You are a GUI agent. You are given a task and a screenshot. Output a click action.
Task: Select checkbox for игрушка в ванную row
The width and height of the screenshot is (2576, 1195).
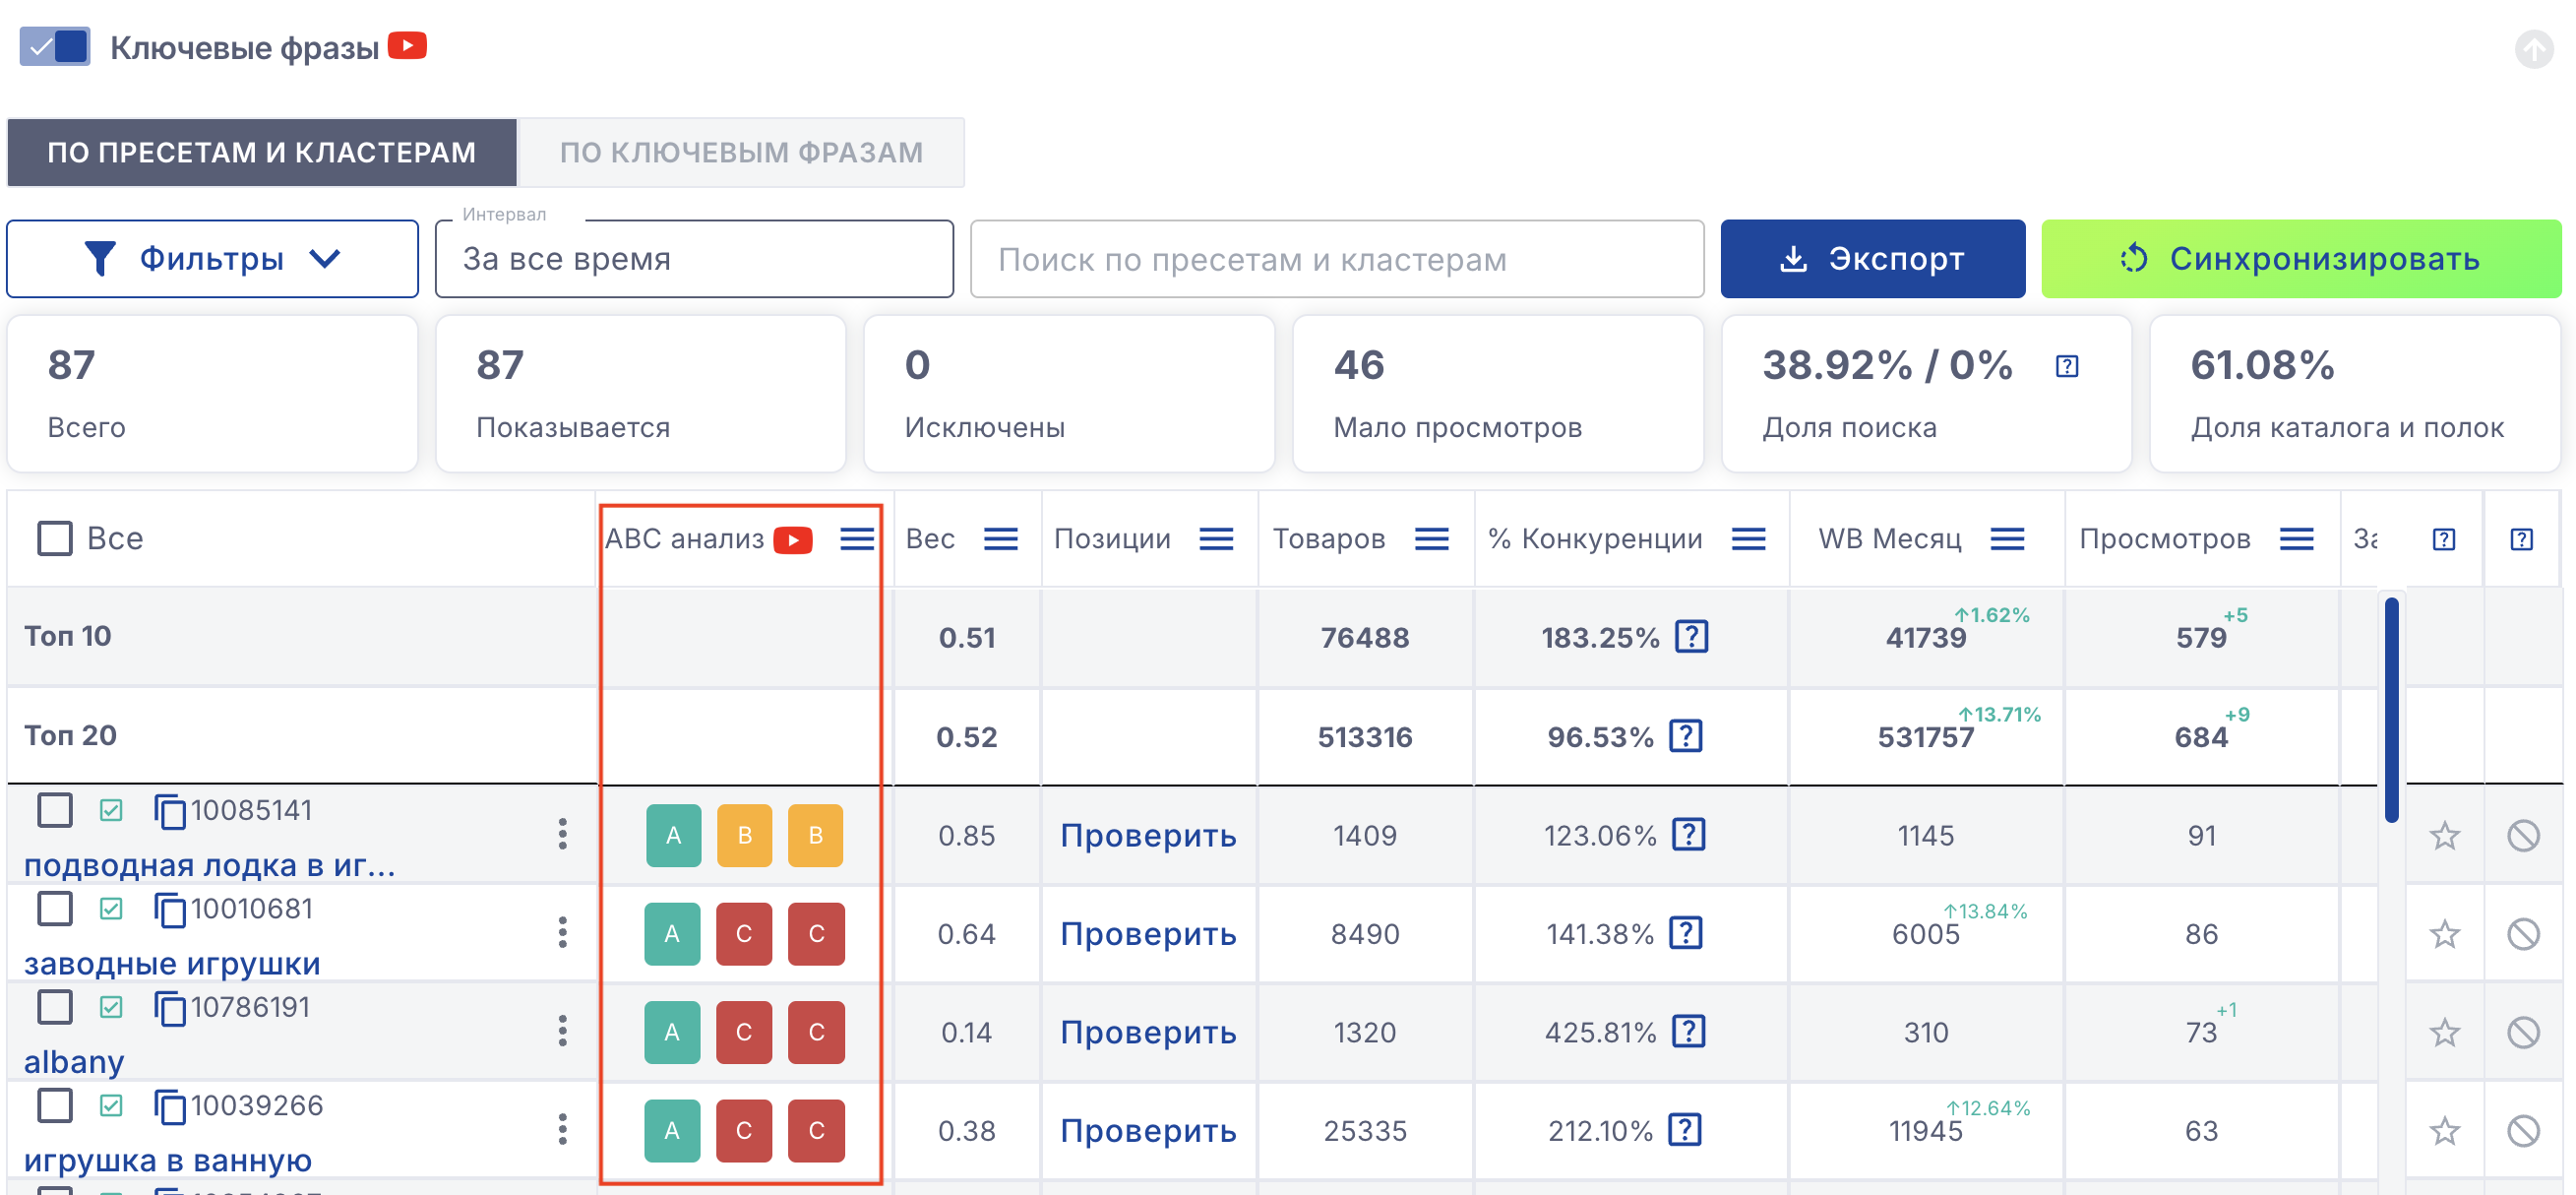click(x=55, y=1105)
